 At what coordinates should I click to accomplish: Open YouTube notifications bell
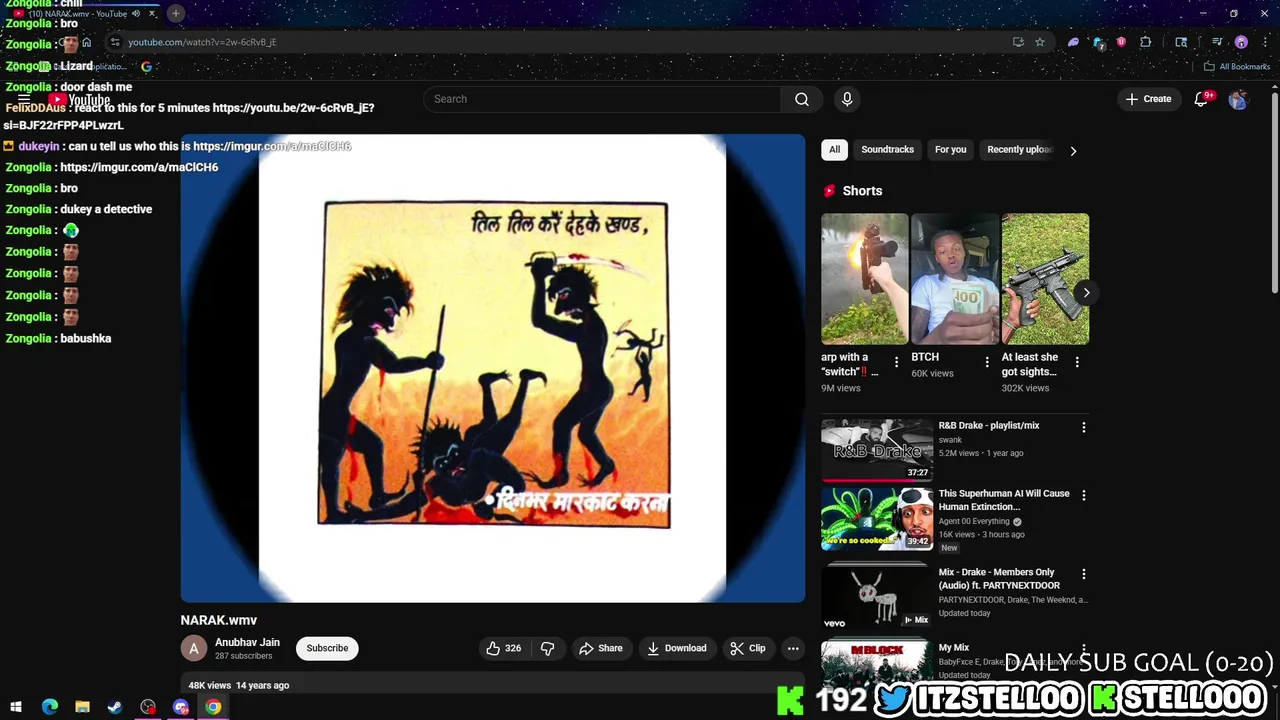click(1202, 99)
